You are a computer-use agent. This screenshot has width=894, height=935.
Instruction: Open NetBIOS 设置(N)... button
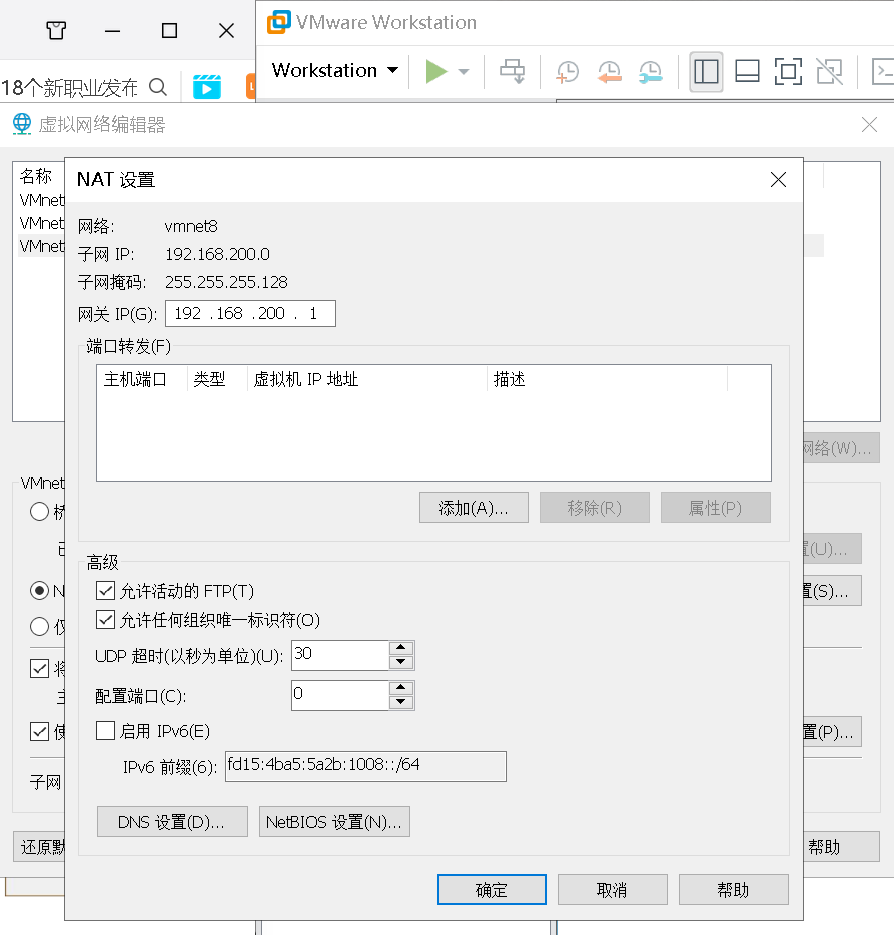click(334, 822)
